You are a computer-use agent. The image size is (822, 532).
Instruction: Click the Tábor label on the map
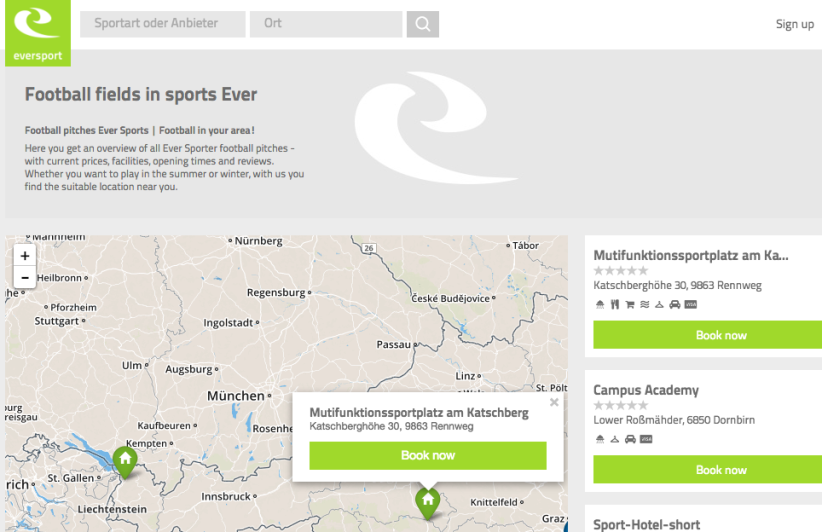pyautogui.click(x=525, y=245)
